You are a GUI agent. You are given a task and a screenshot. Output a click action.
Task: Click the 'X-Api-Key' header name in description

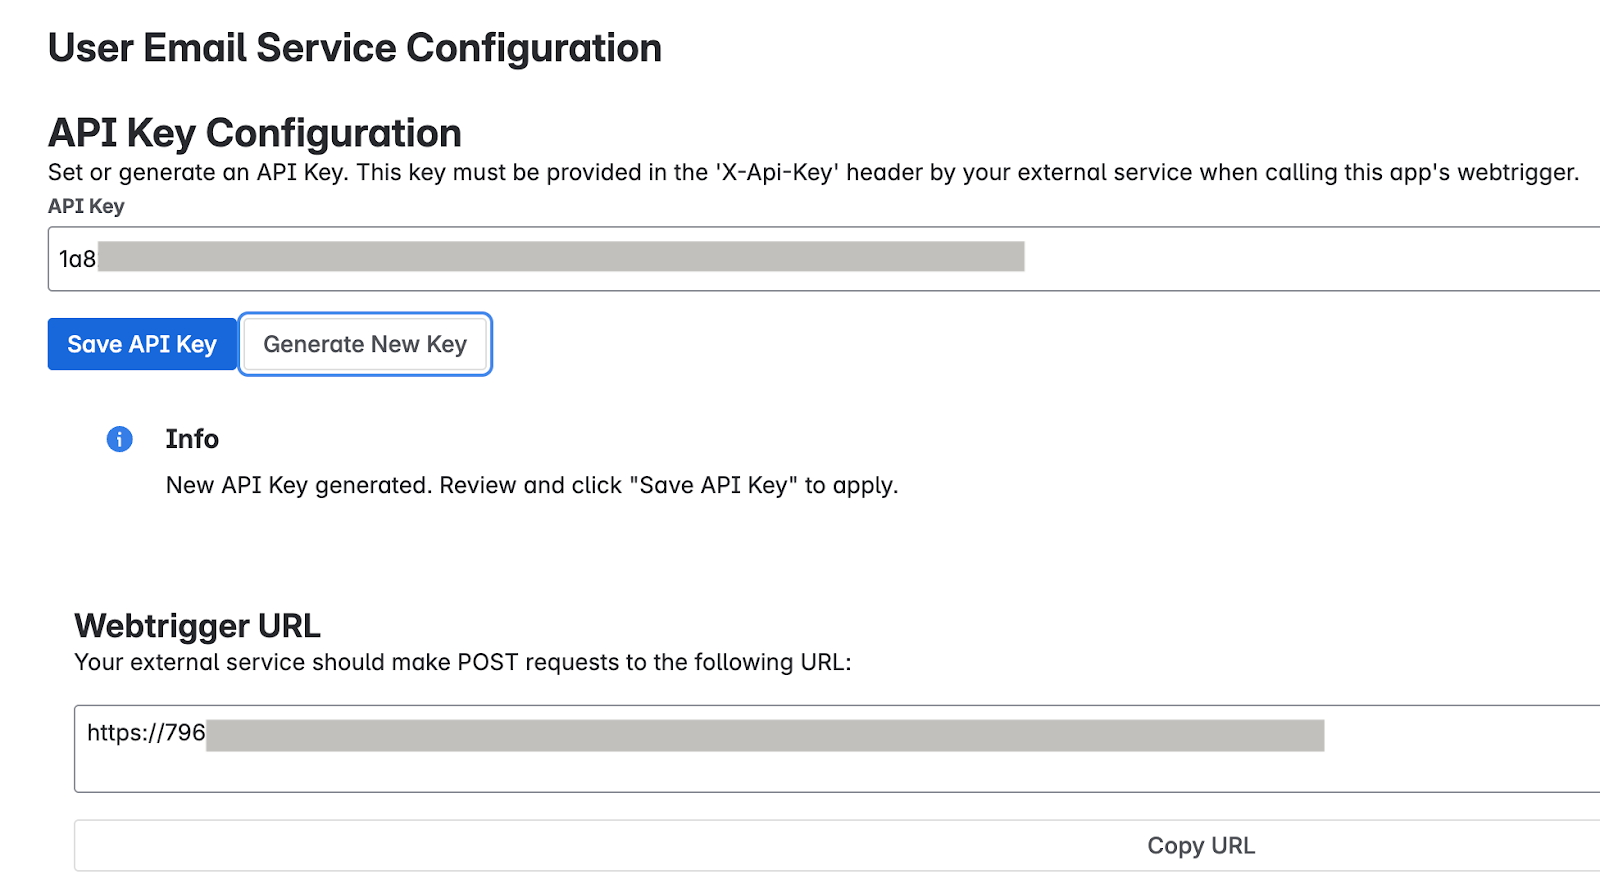(776, 173)
